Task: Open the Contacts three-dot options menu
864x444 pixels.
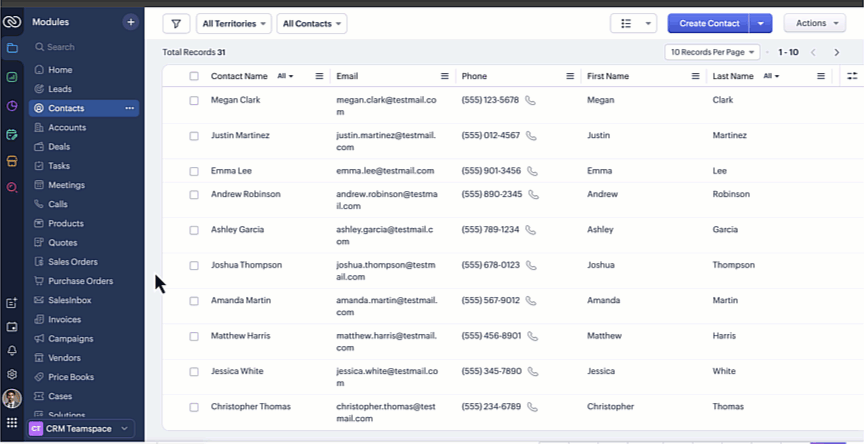Action: [129, 108]
